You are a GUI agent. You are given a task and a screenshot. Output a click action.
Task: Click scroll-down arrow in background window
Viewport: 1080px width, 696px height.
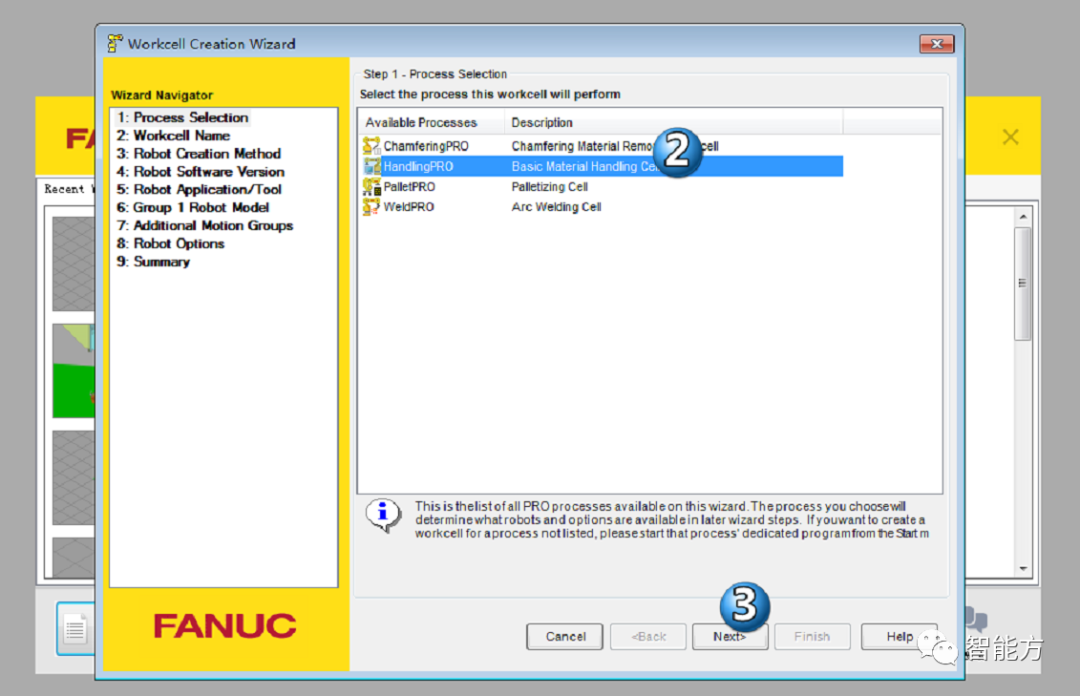(x=1023, y=569)
